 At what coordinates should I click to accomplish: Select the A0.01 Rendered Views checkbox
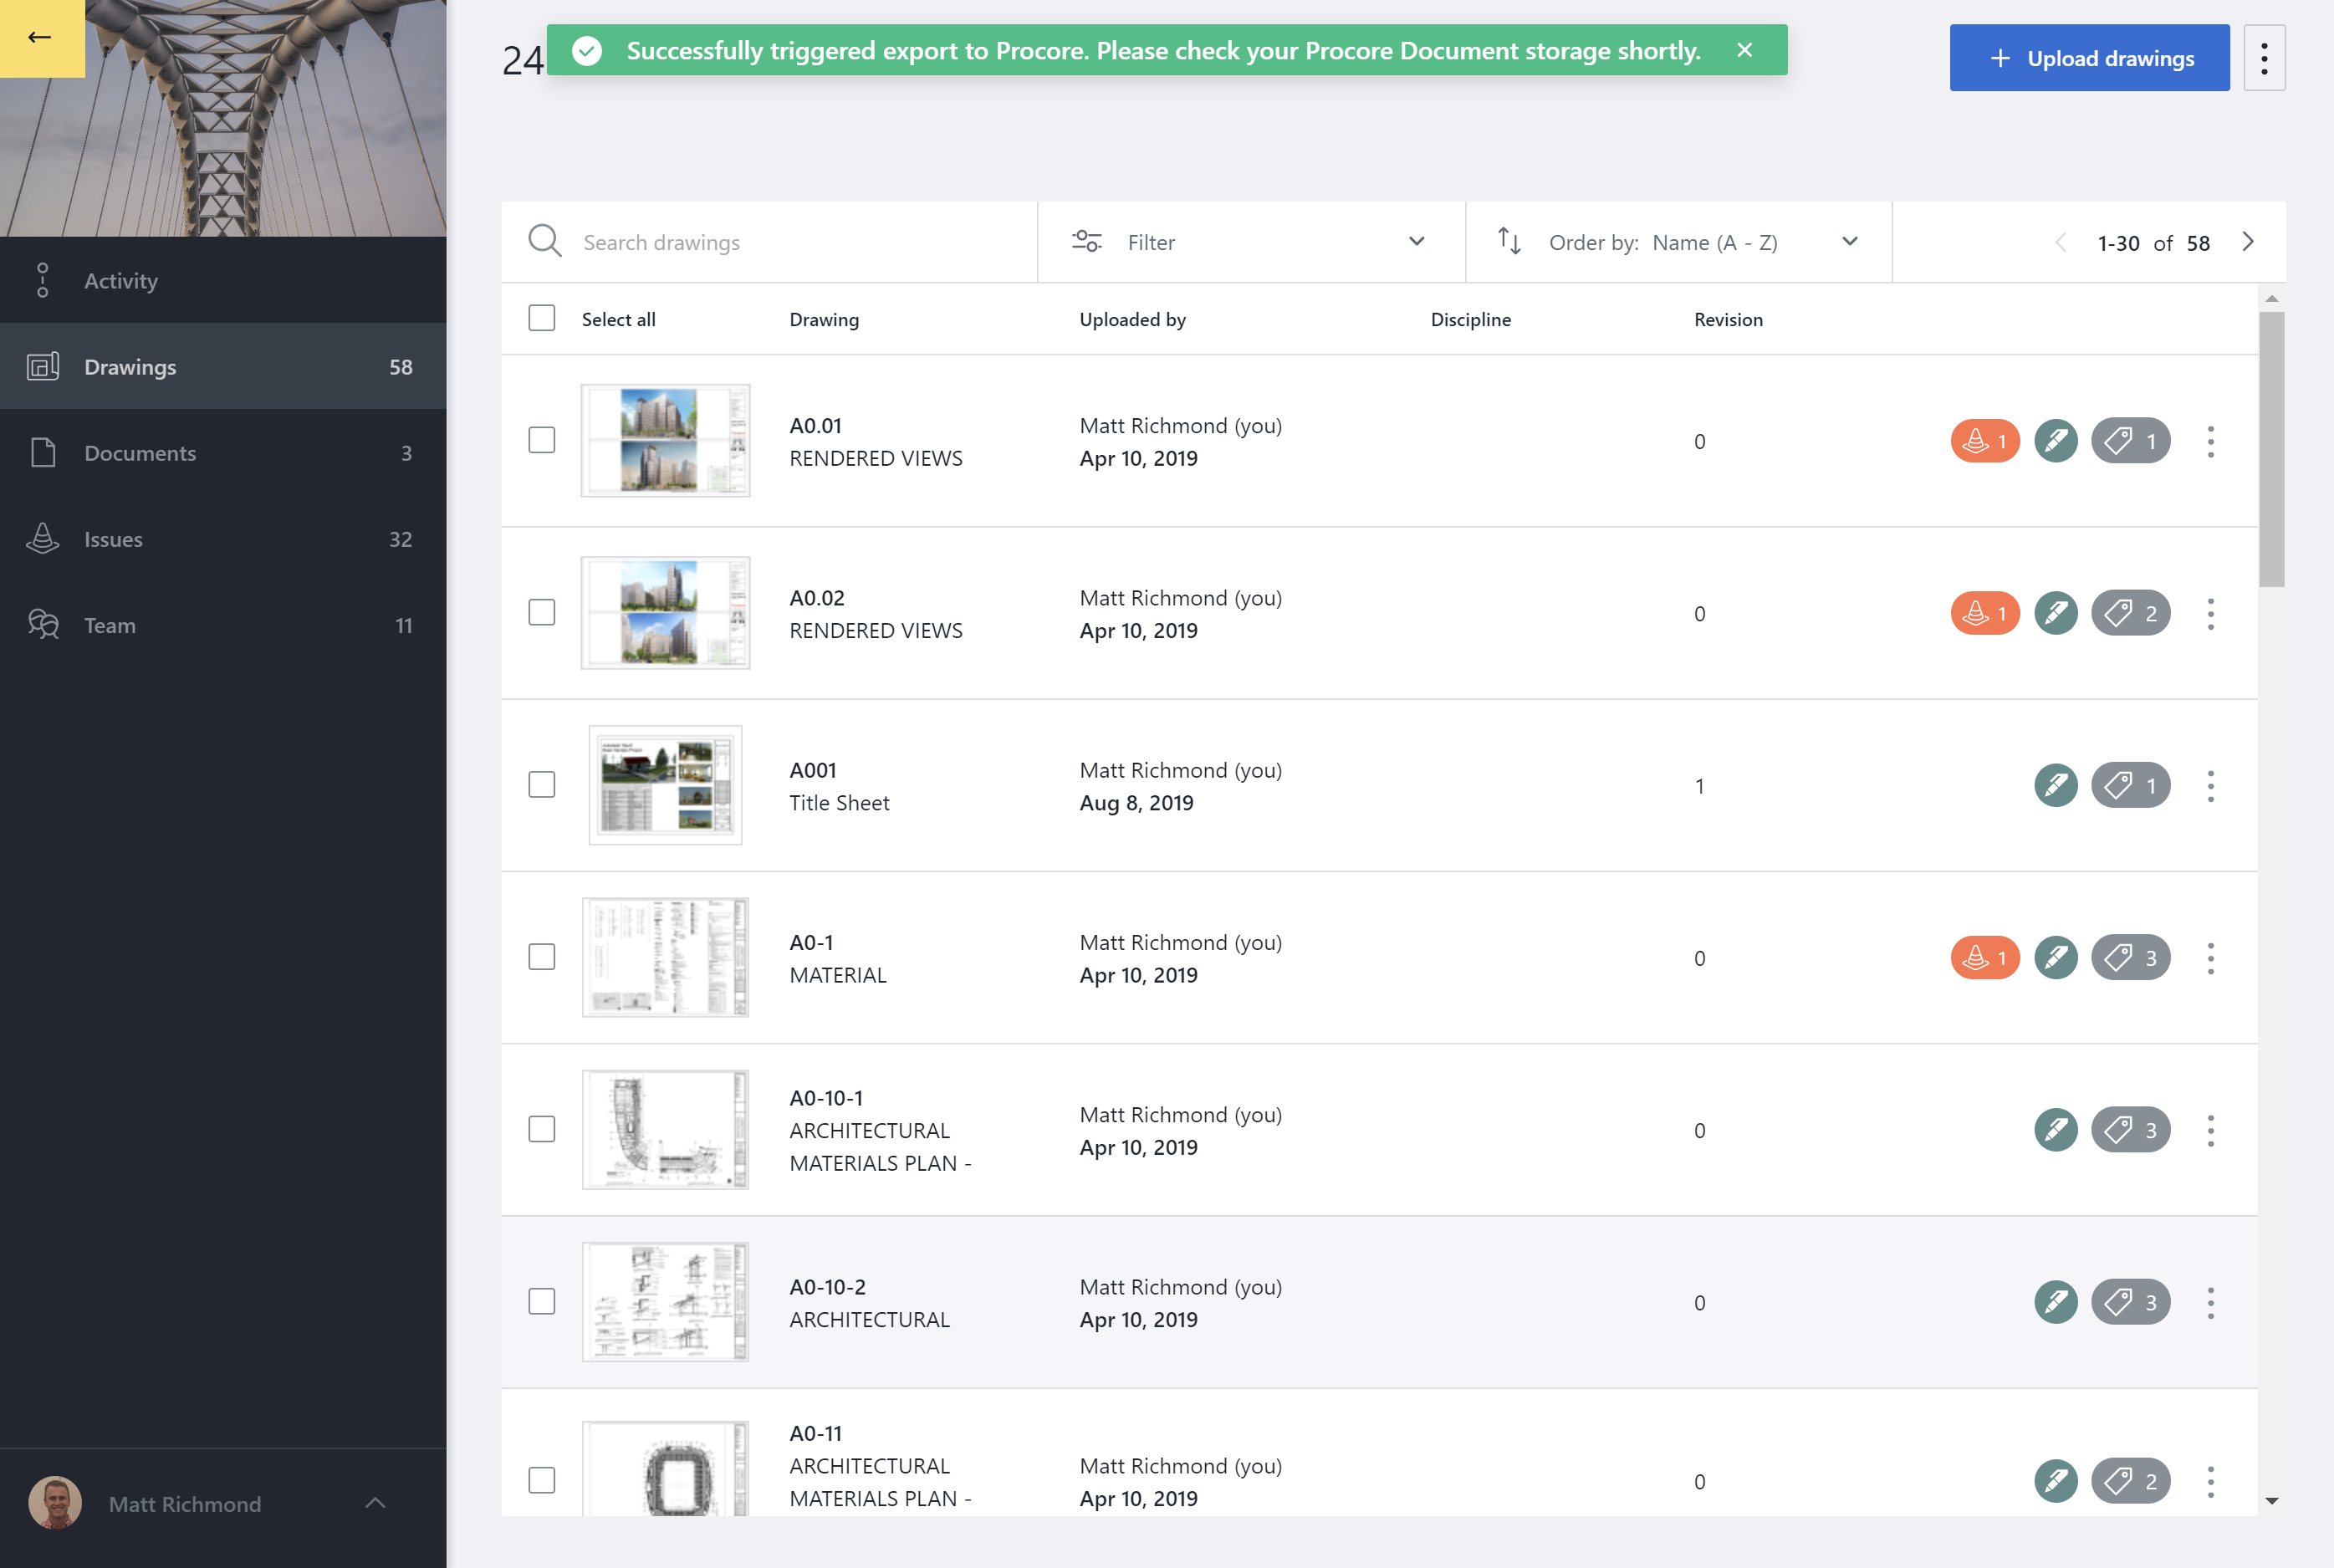pyautogui.click(x=541, y=440)
